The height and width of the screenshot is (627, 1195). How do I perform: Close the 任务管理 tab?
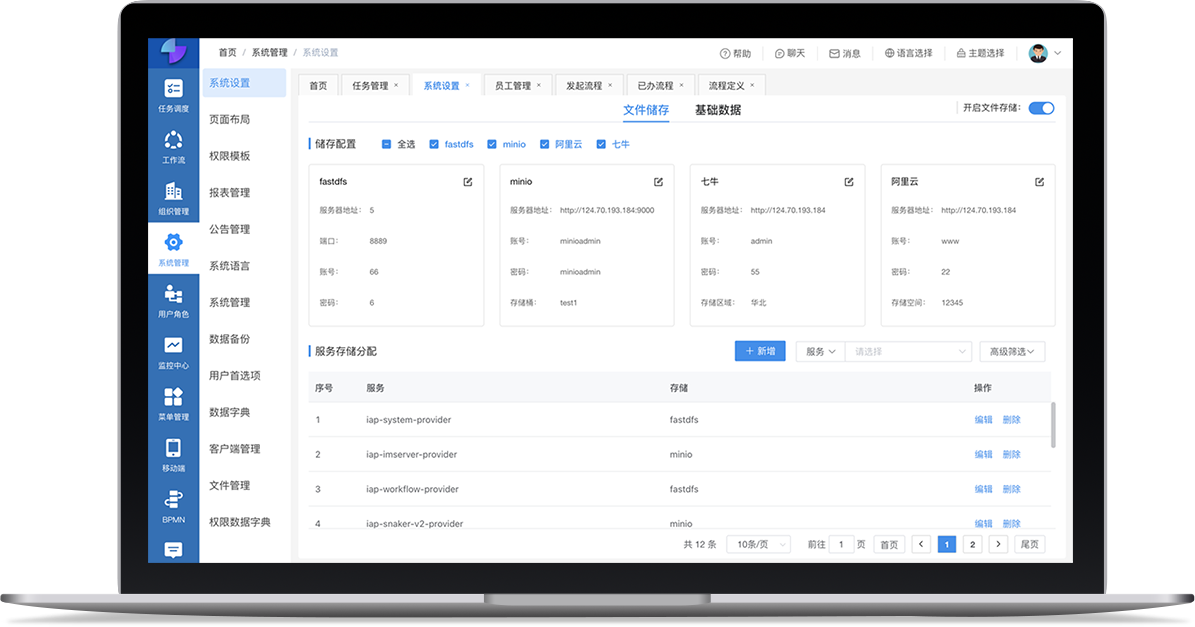[x=396, y=85]
